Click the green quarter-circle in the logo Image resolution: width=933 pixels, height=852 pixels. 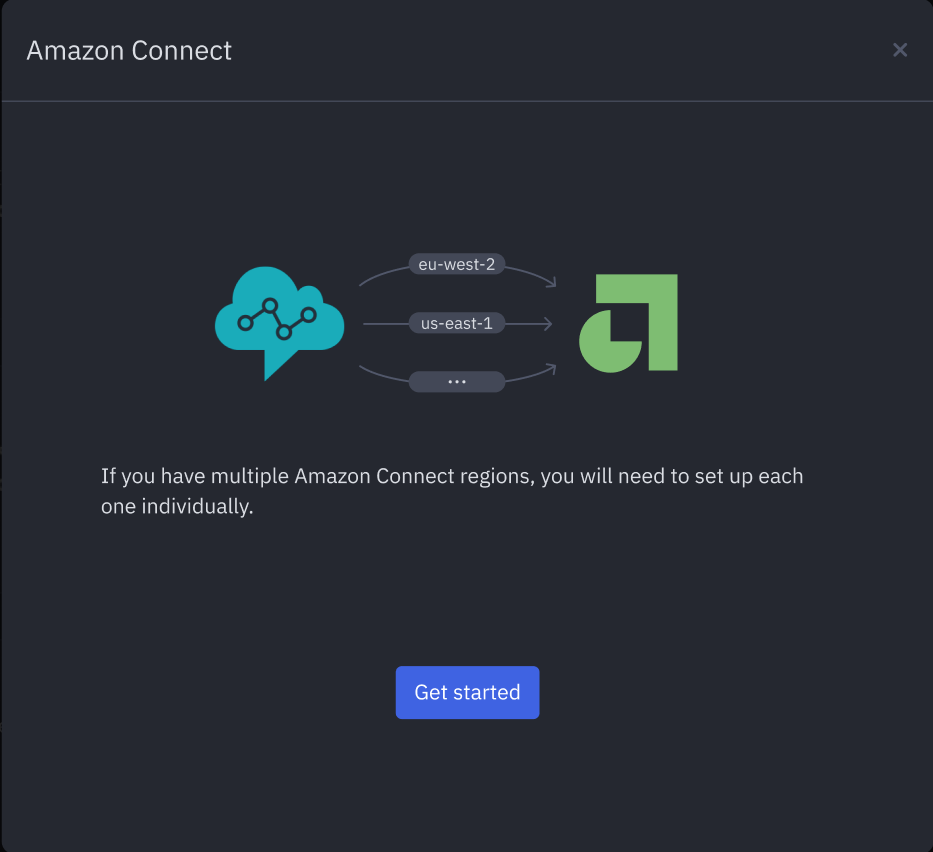click(607, 345)
